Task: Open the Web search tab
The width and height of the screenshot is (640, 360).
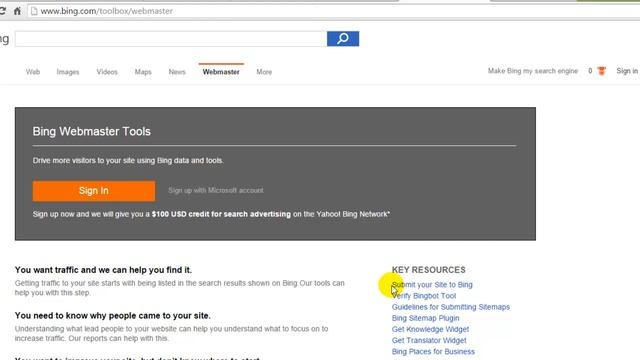Action: (x=33, y=72)
